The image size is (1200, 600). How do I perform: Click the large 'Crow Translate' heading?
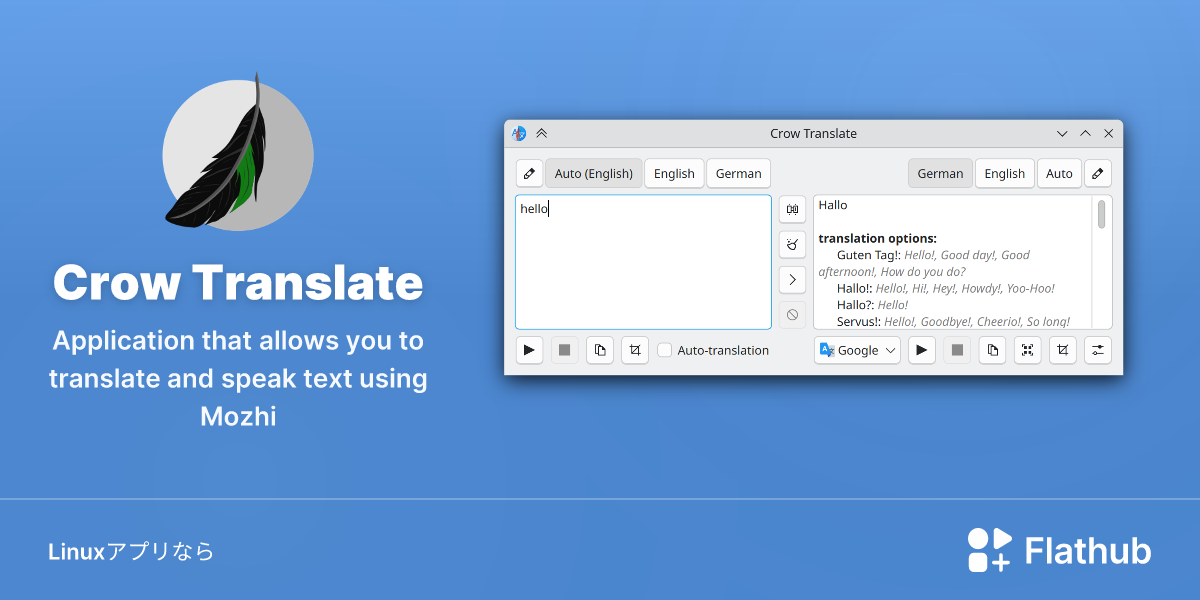click(x=238, y=283)
